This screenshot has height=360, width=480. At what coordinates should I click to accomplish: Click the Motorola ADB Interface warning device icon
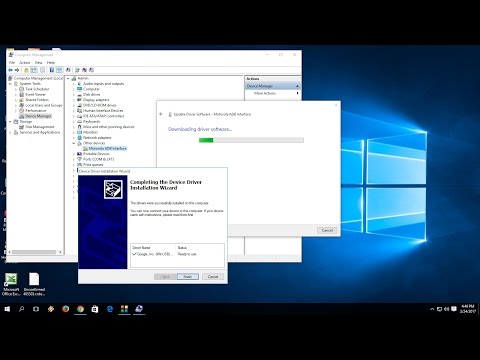[85, 148]
